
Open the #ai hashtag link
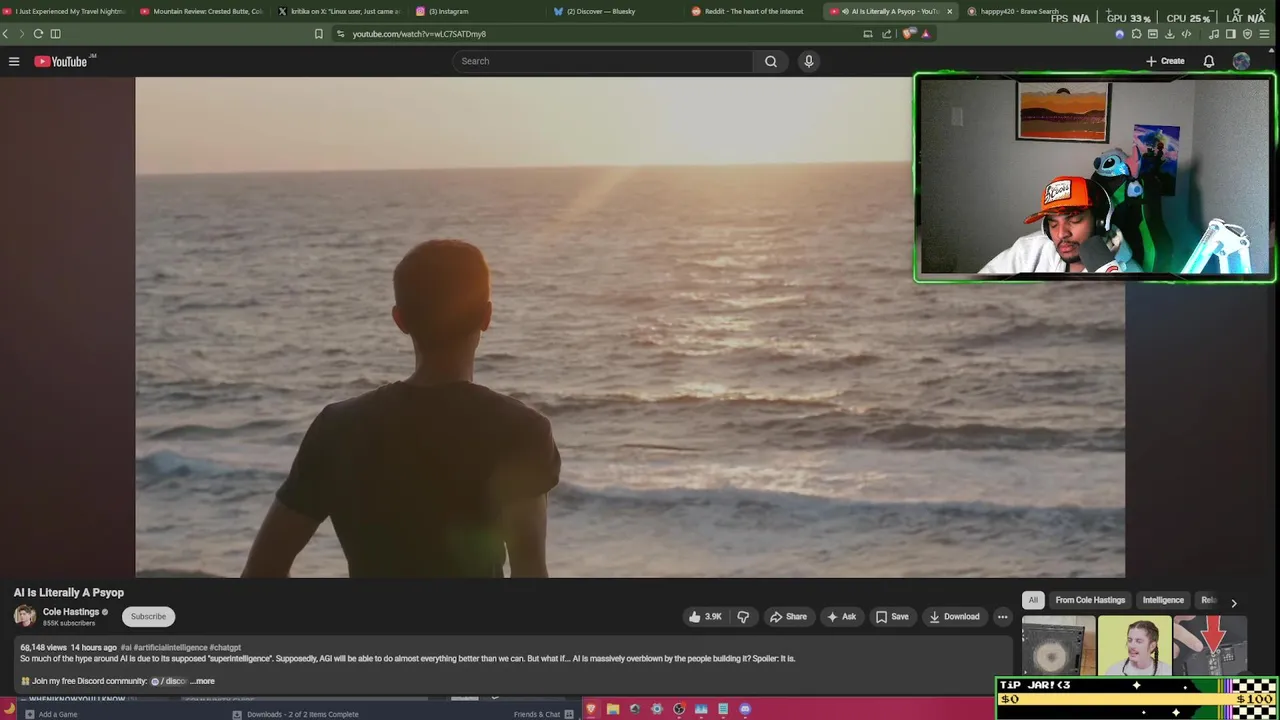click(126, 648)
